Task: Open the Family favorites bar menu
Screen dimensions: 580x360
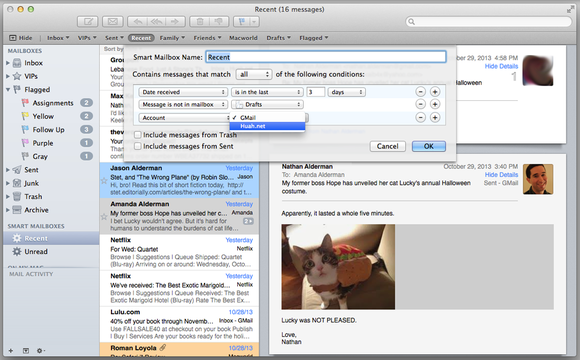Action: (172, 38)
